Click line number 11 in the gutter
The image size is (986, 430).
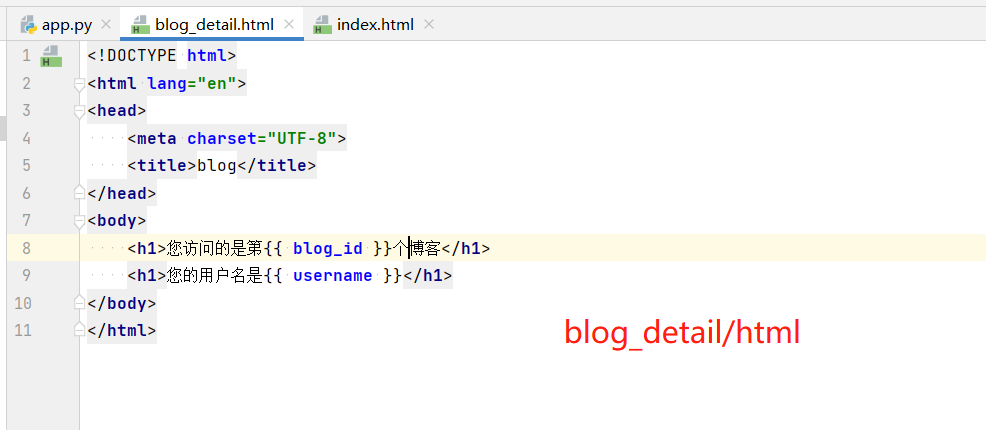click(23, 330)
